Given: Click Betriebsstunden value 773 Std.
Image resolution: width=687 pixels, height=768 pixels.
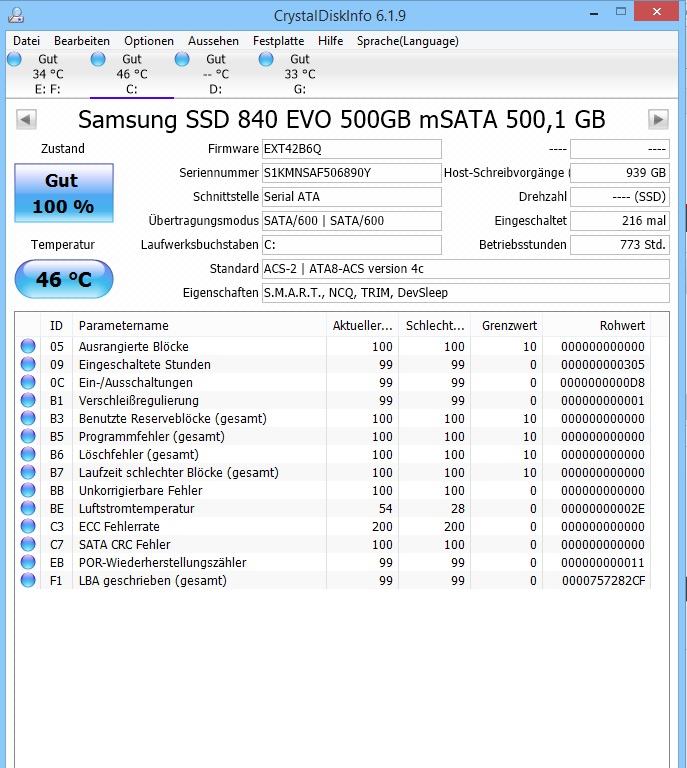Looking at the screenshot, I should coord(620,245).
